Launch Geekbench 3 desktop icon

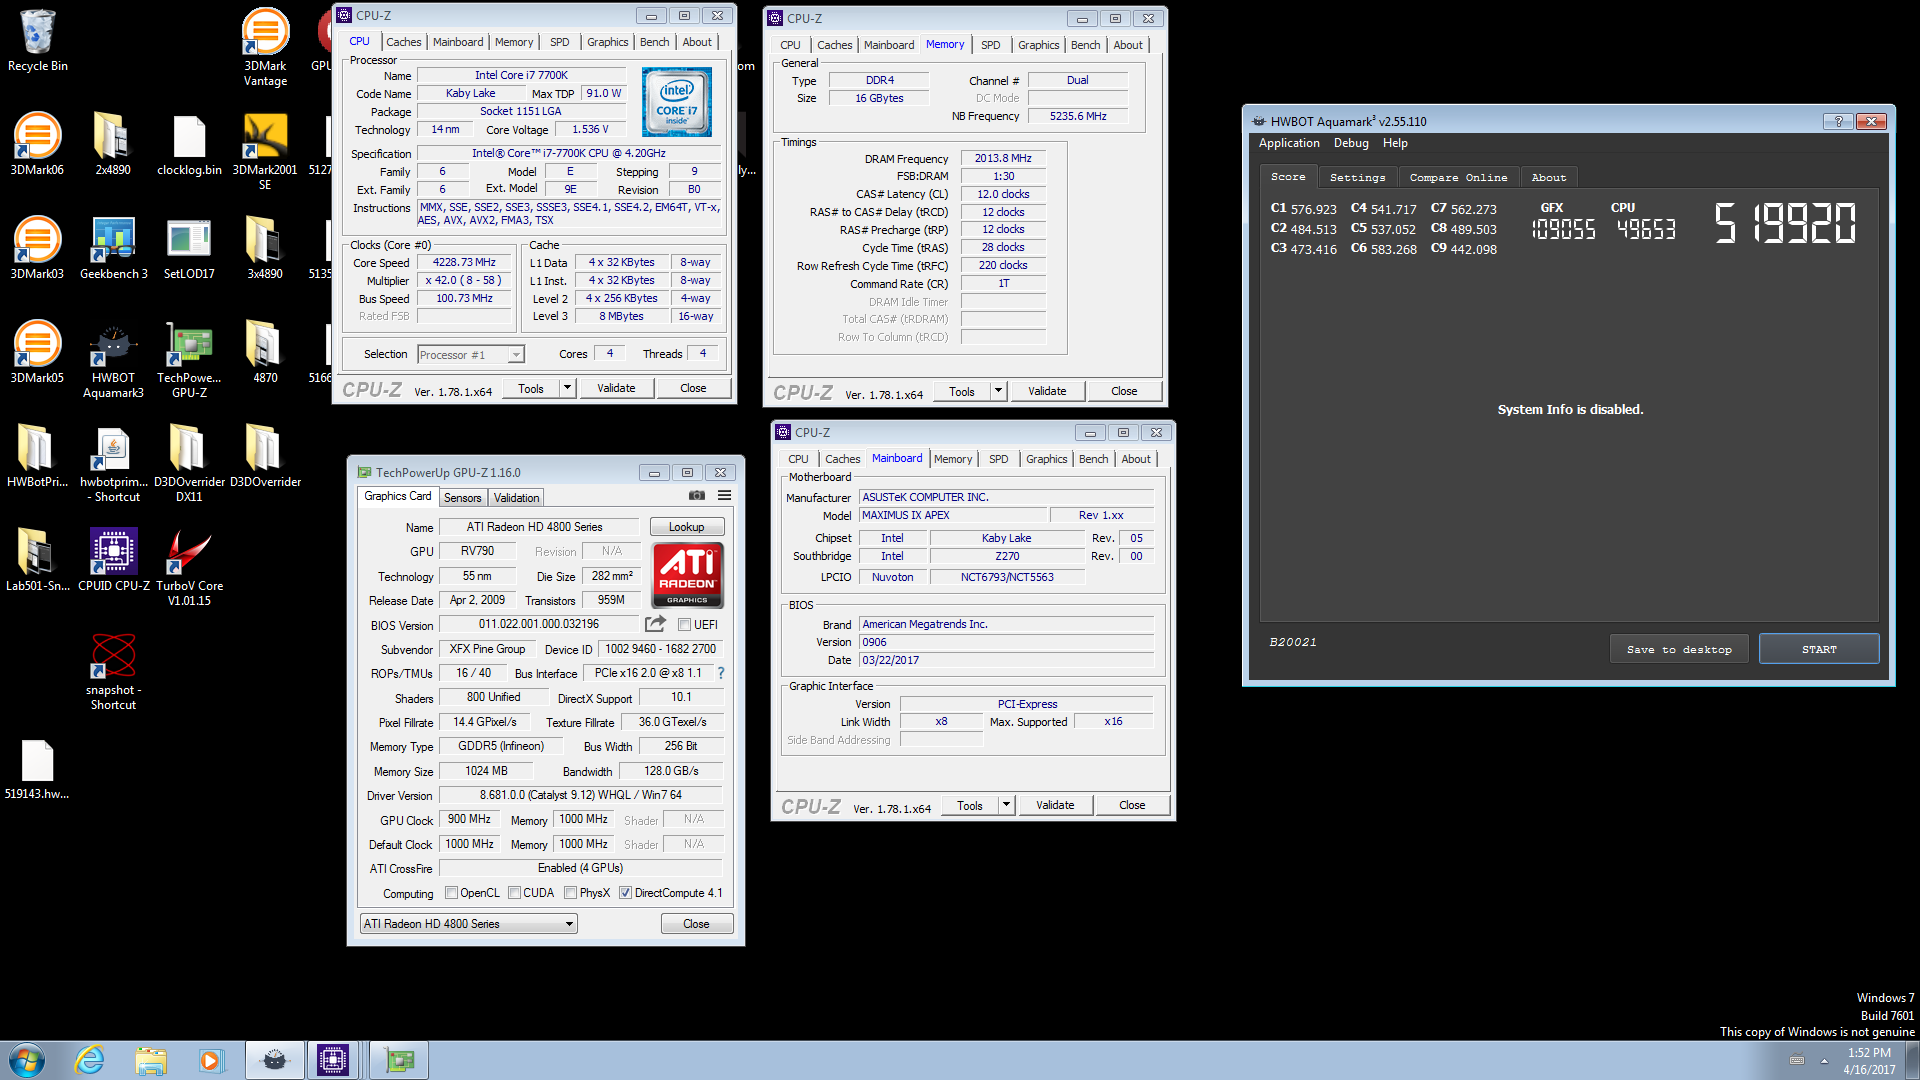point(113,248)
